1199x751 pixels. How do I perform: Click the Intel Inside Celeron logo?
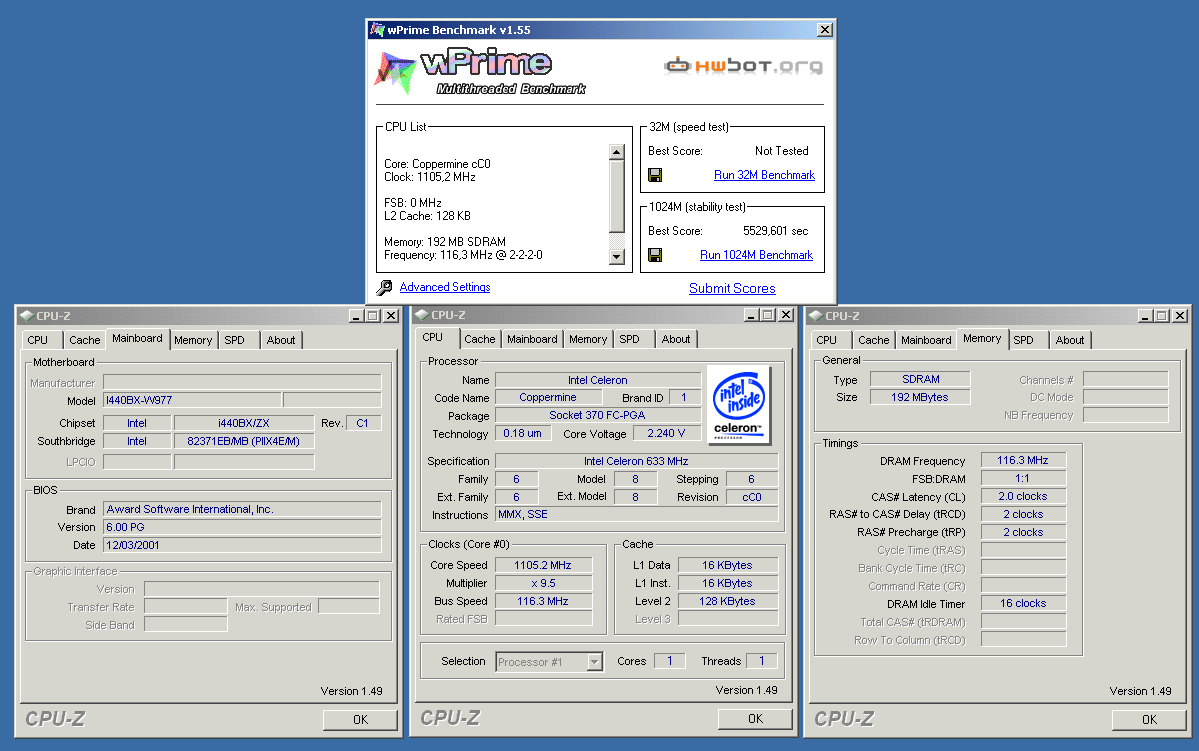click(x=738, y=405)
